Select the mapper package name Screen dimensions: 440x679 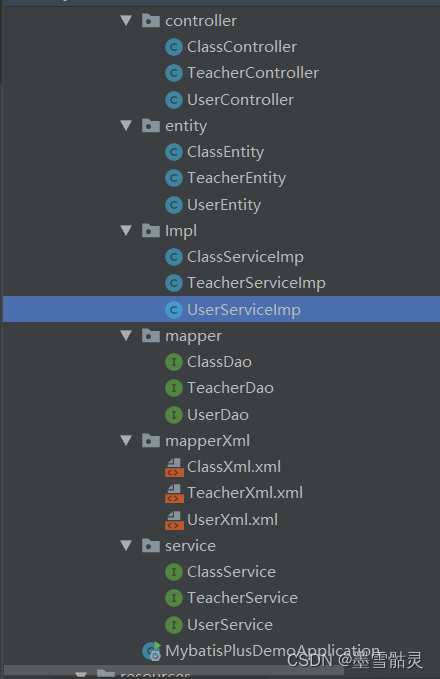coord(193,336)
